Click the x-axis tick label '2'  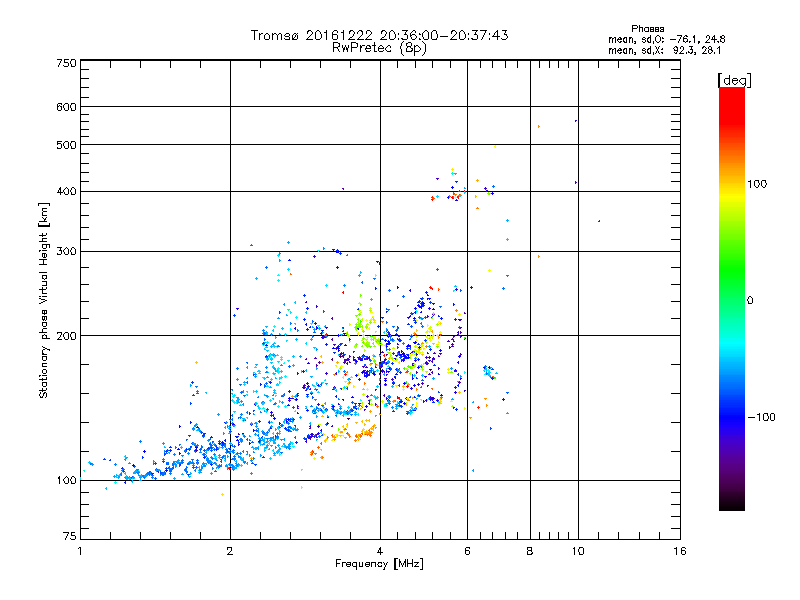230,551
